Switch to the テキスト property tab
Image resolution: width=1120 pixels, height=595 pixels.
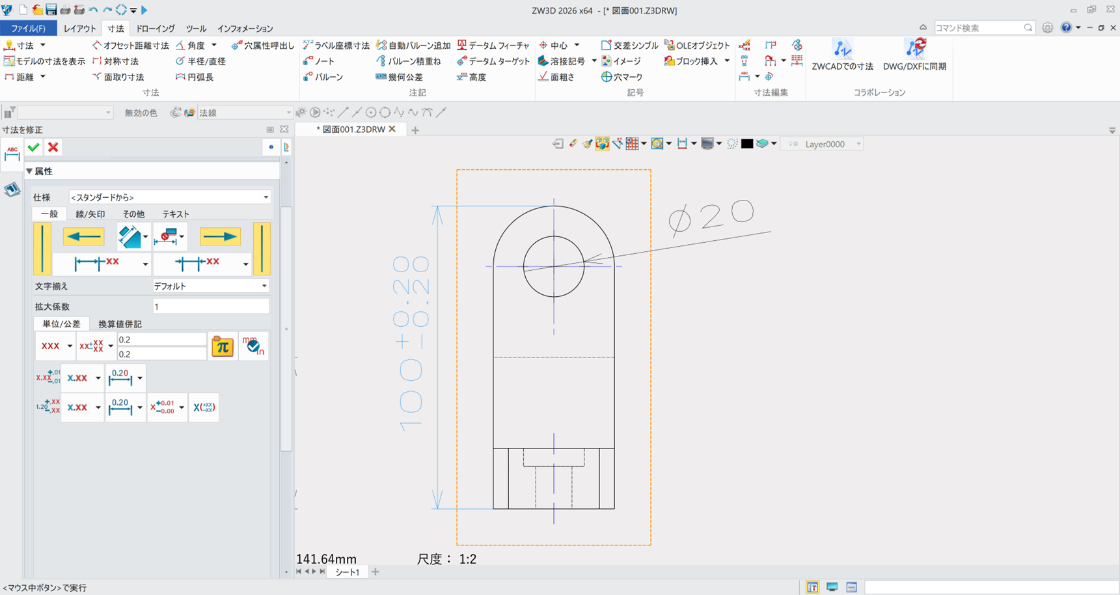tap(176, 214)
